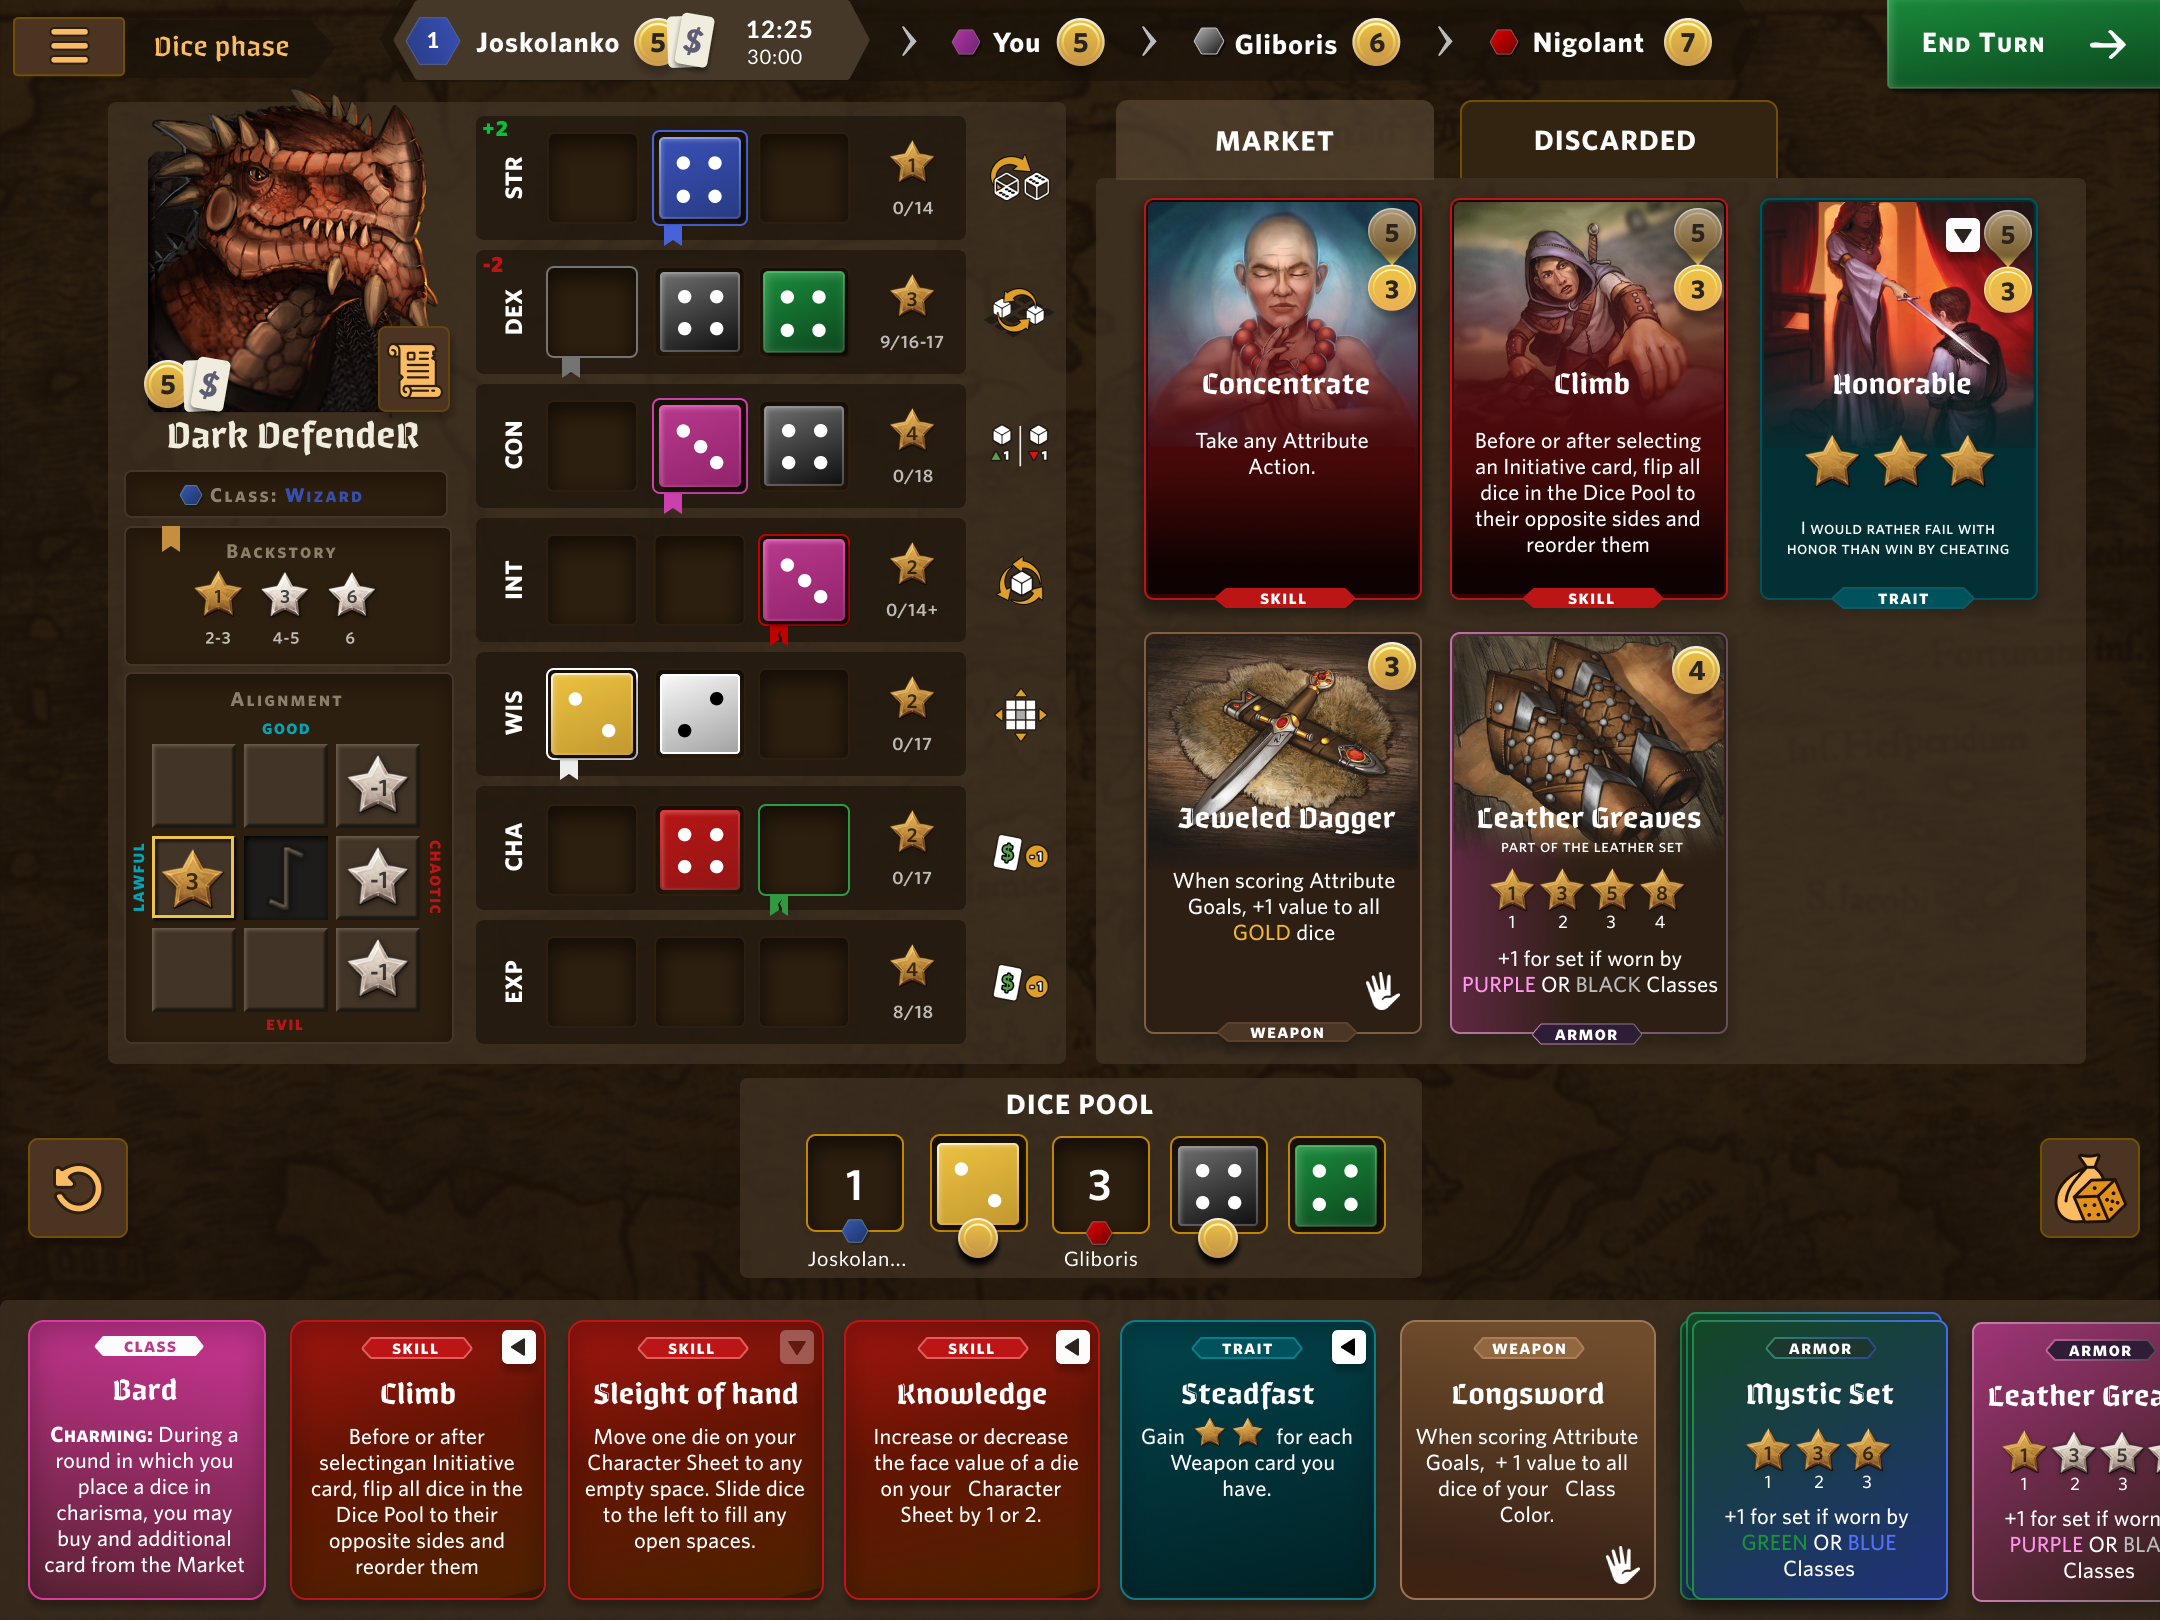Click the undo arrow button
This screenshot has height=1620, width=2160.
pos(78,1188)
